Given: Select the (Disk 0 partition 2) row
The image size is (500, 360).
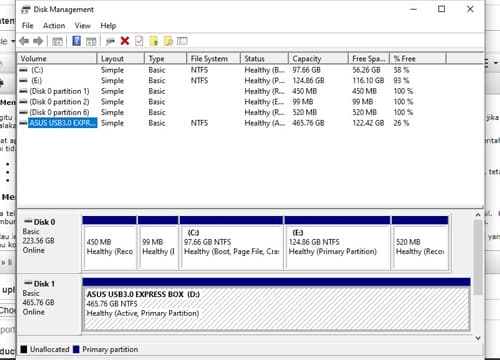Looking at the screenshot, I should (x=59, y=102).
